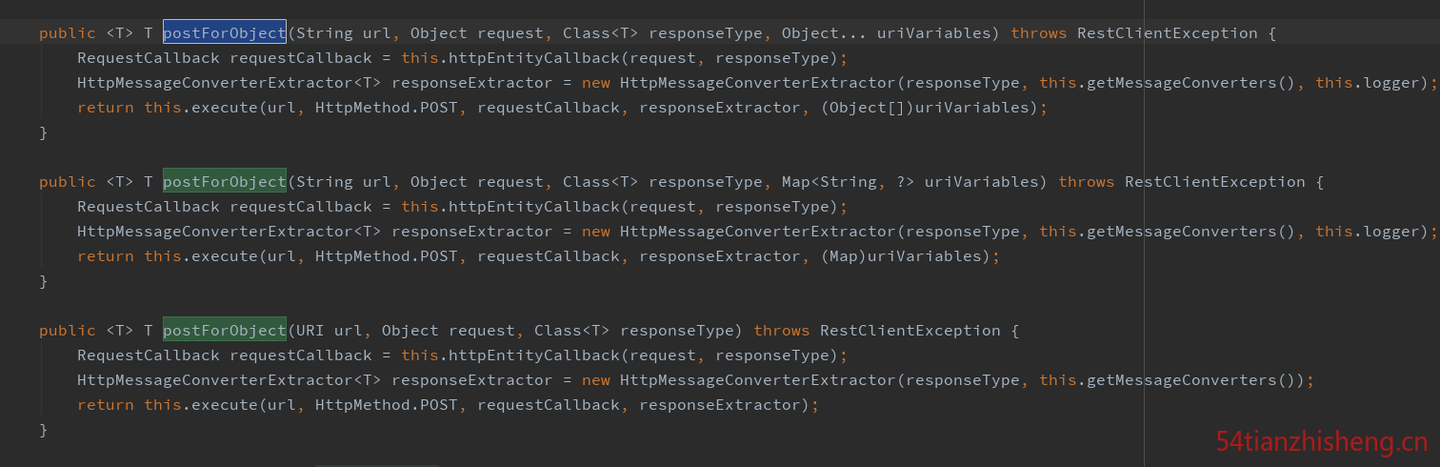Click the blue-selected postForObject method name

coord(225,33)
